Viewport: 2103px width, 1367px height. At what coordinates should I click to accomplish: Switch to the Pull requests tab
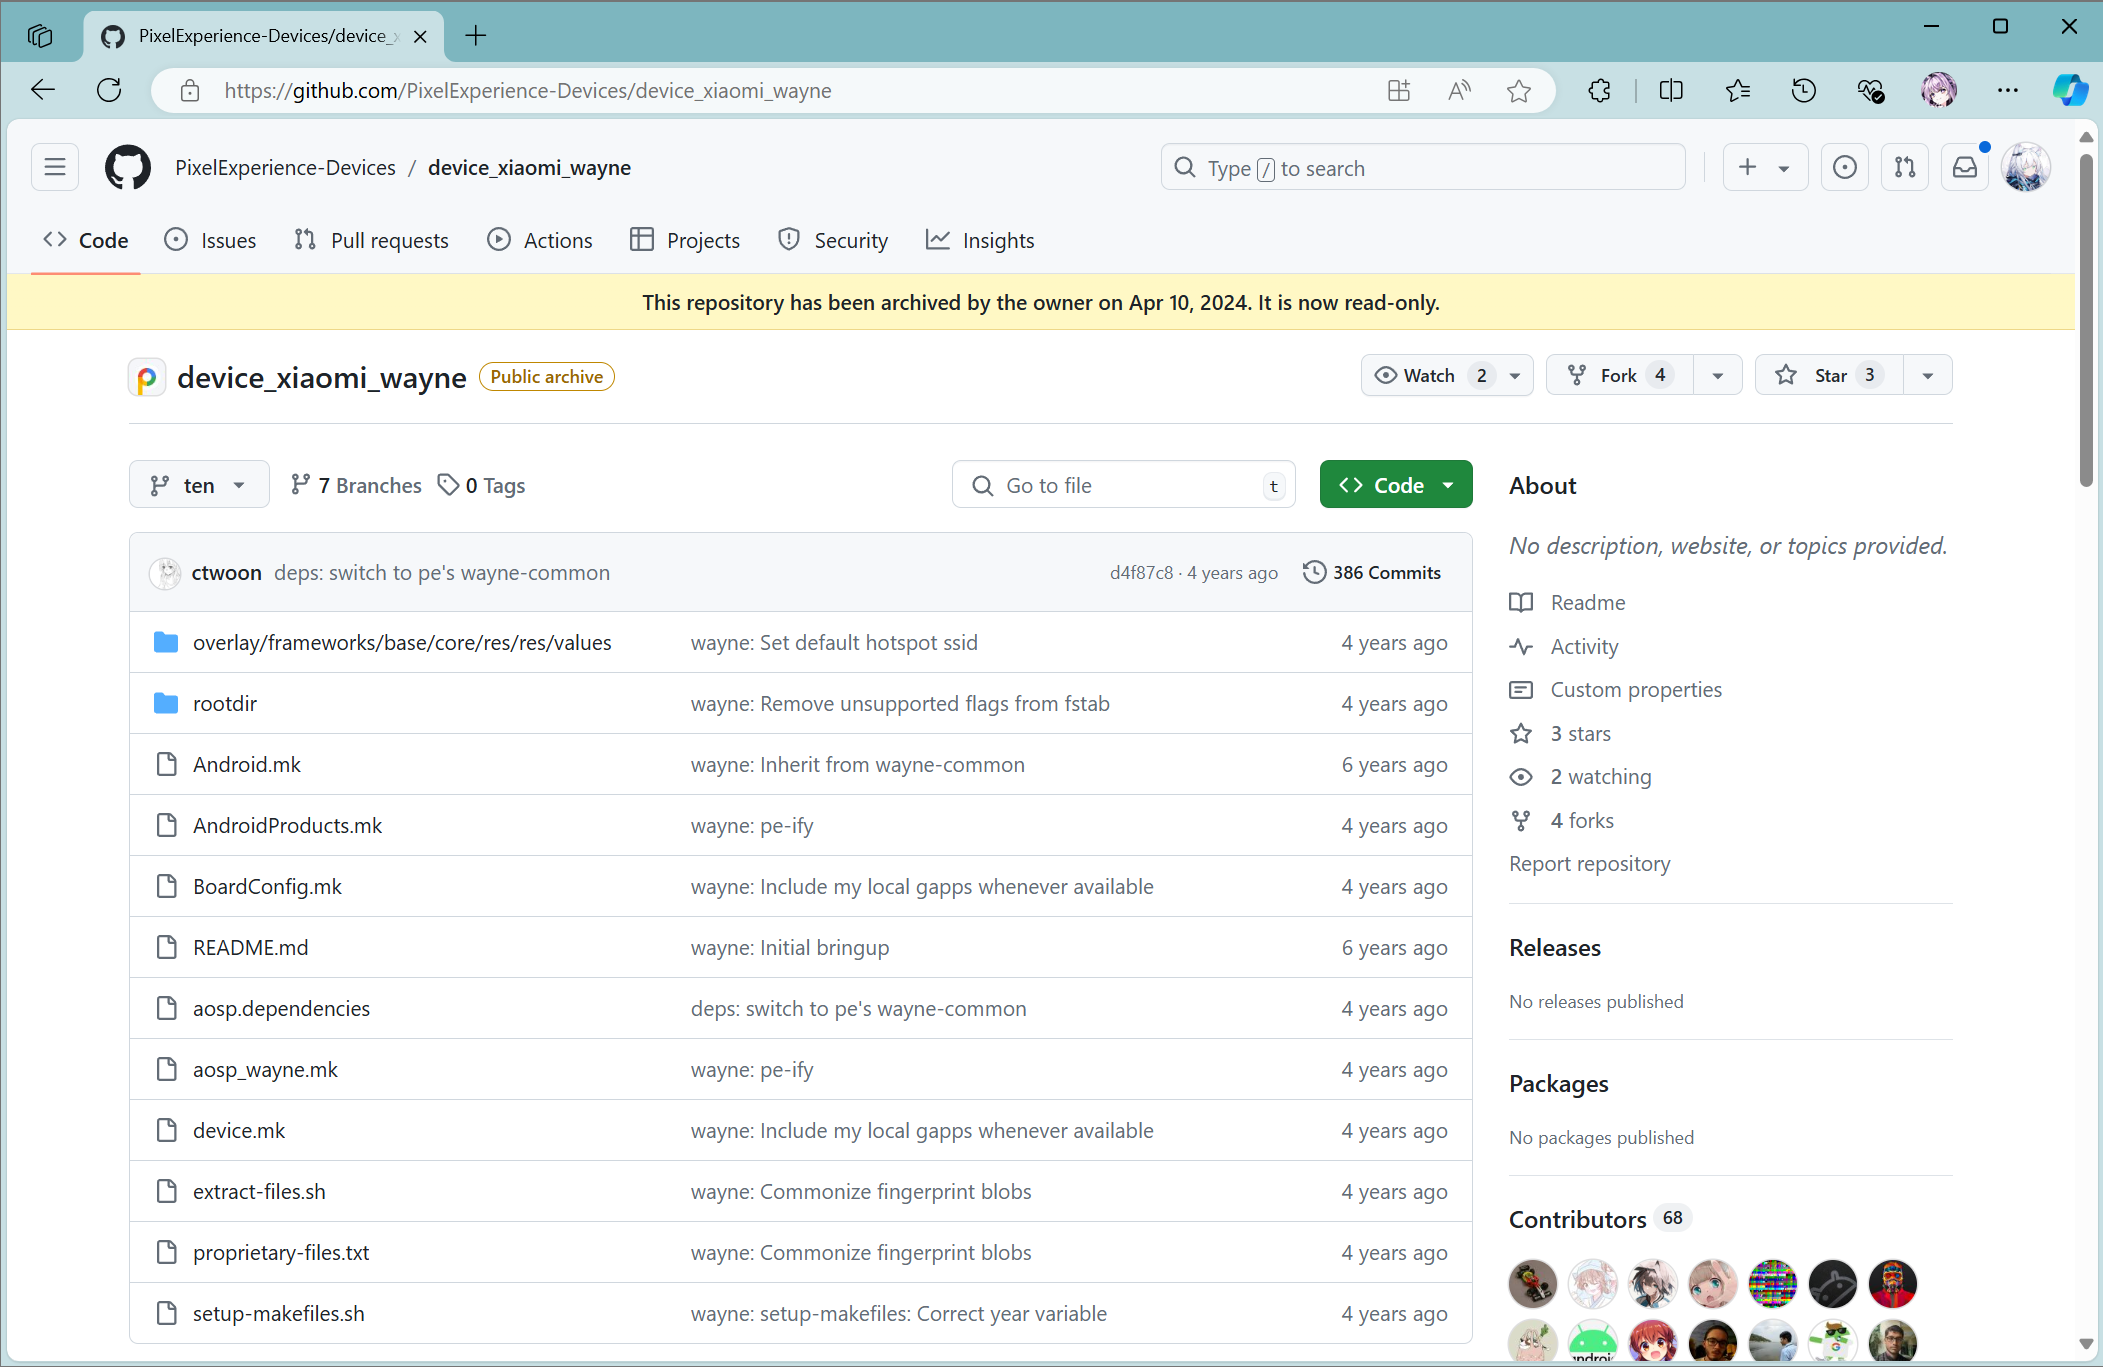[371, 240]
